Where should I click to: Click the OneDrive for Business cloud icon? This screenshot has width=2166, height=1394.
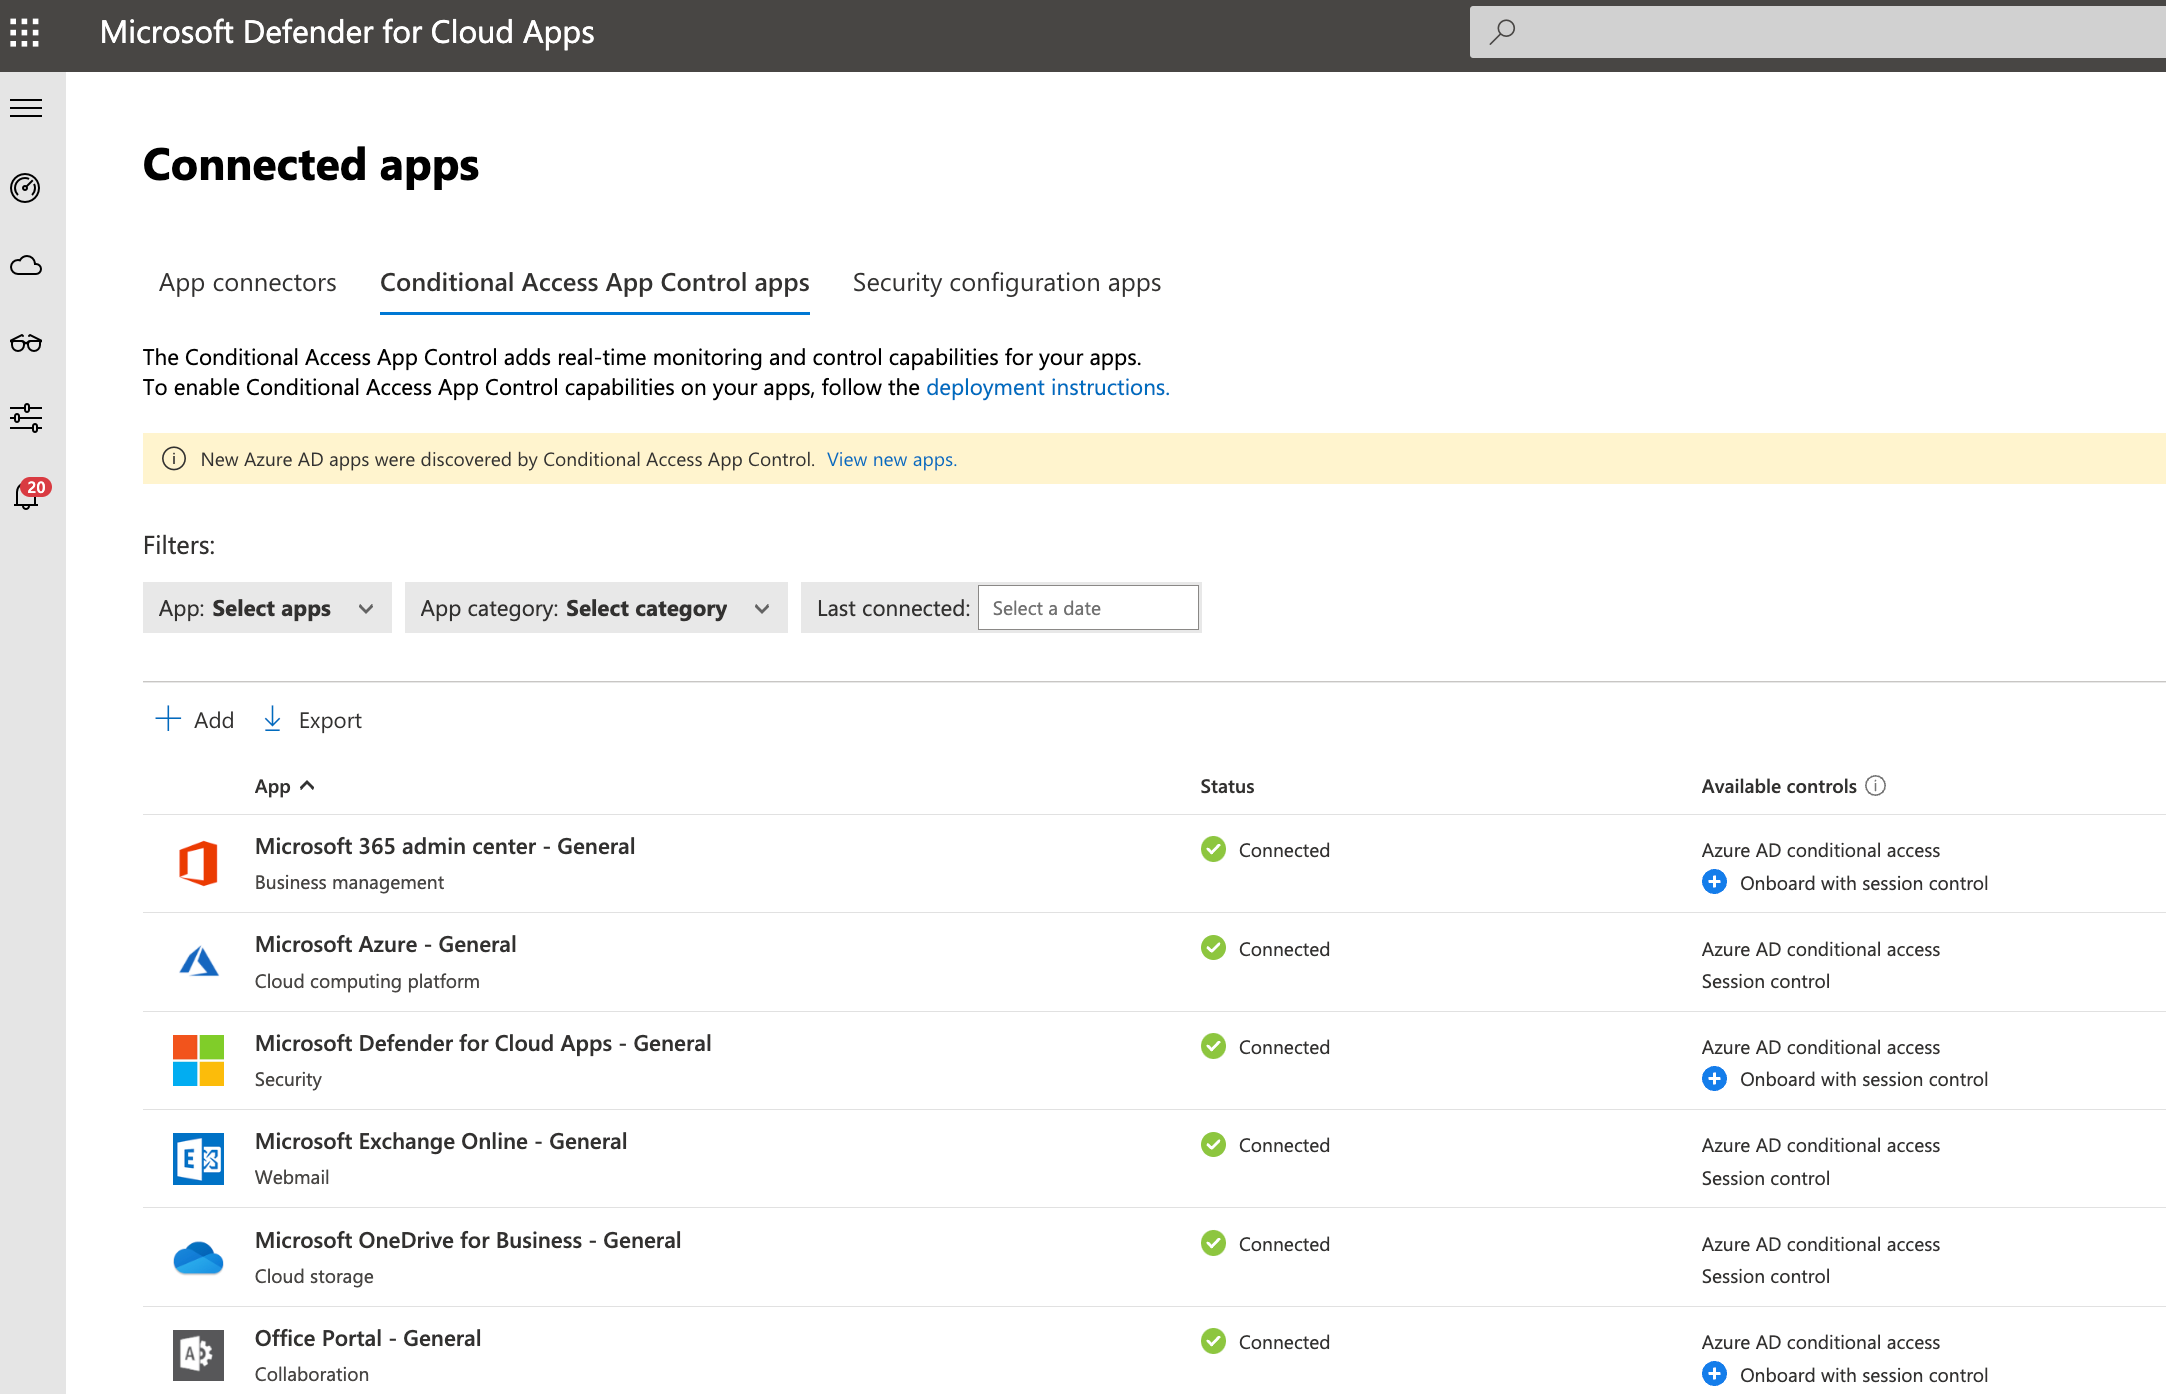click(x=198, y=1258)
